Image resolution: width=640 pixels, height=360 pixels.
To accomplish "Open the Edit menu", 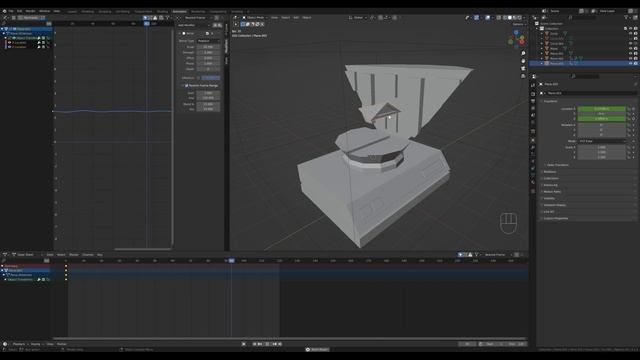I will point(19,11).
